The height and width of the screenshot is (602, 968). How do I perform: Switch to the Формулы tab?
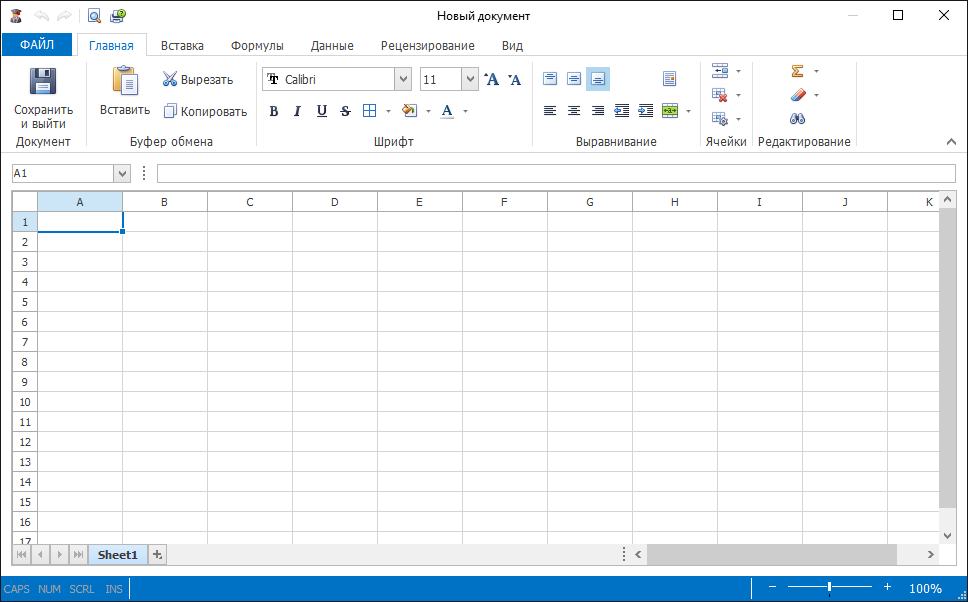pos(257,46)
